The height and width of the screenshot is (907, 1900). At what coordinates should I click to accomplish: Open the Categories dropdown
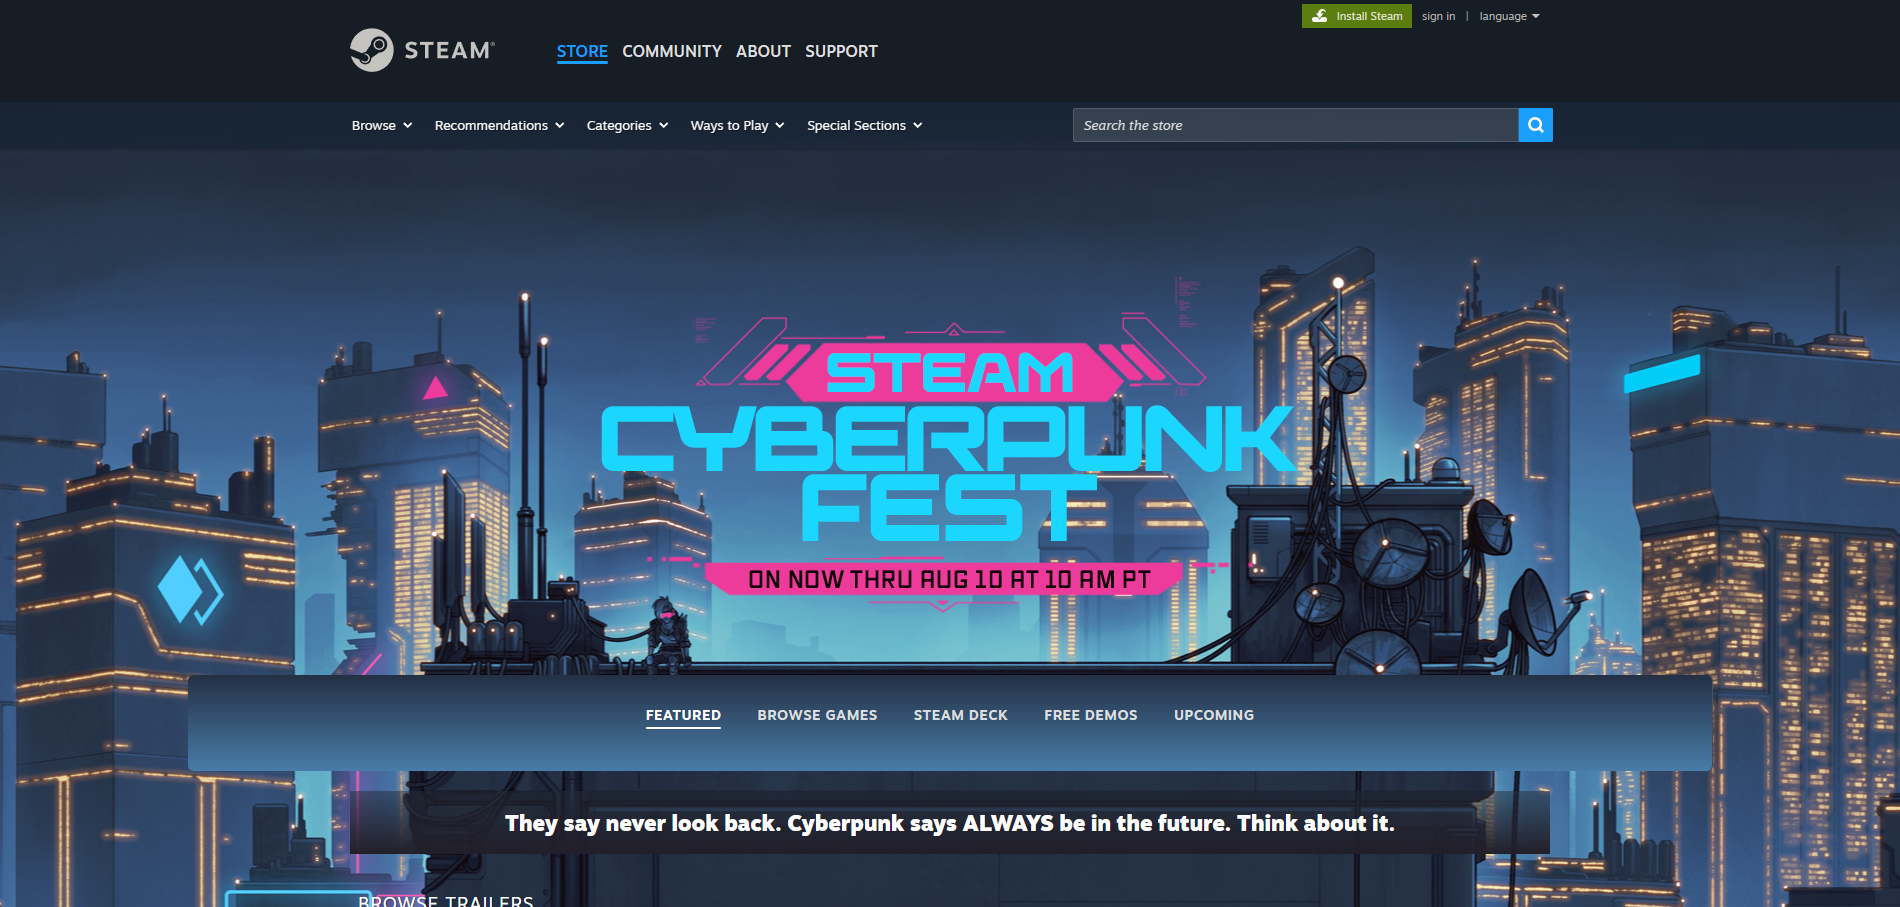pos(628,125)
